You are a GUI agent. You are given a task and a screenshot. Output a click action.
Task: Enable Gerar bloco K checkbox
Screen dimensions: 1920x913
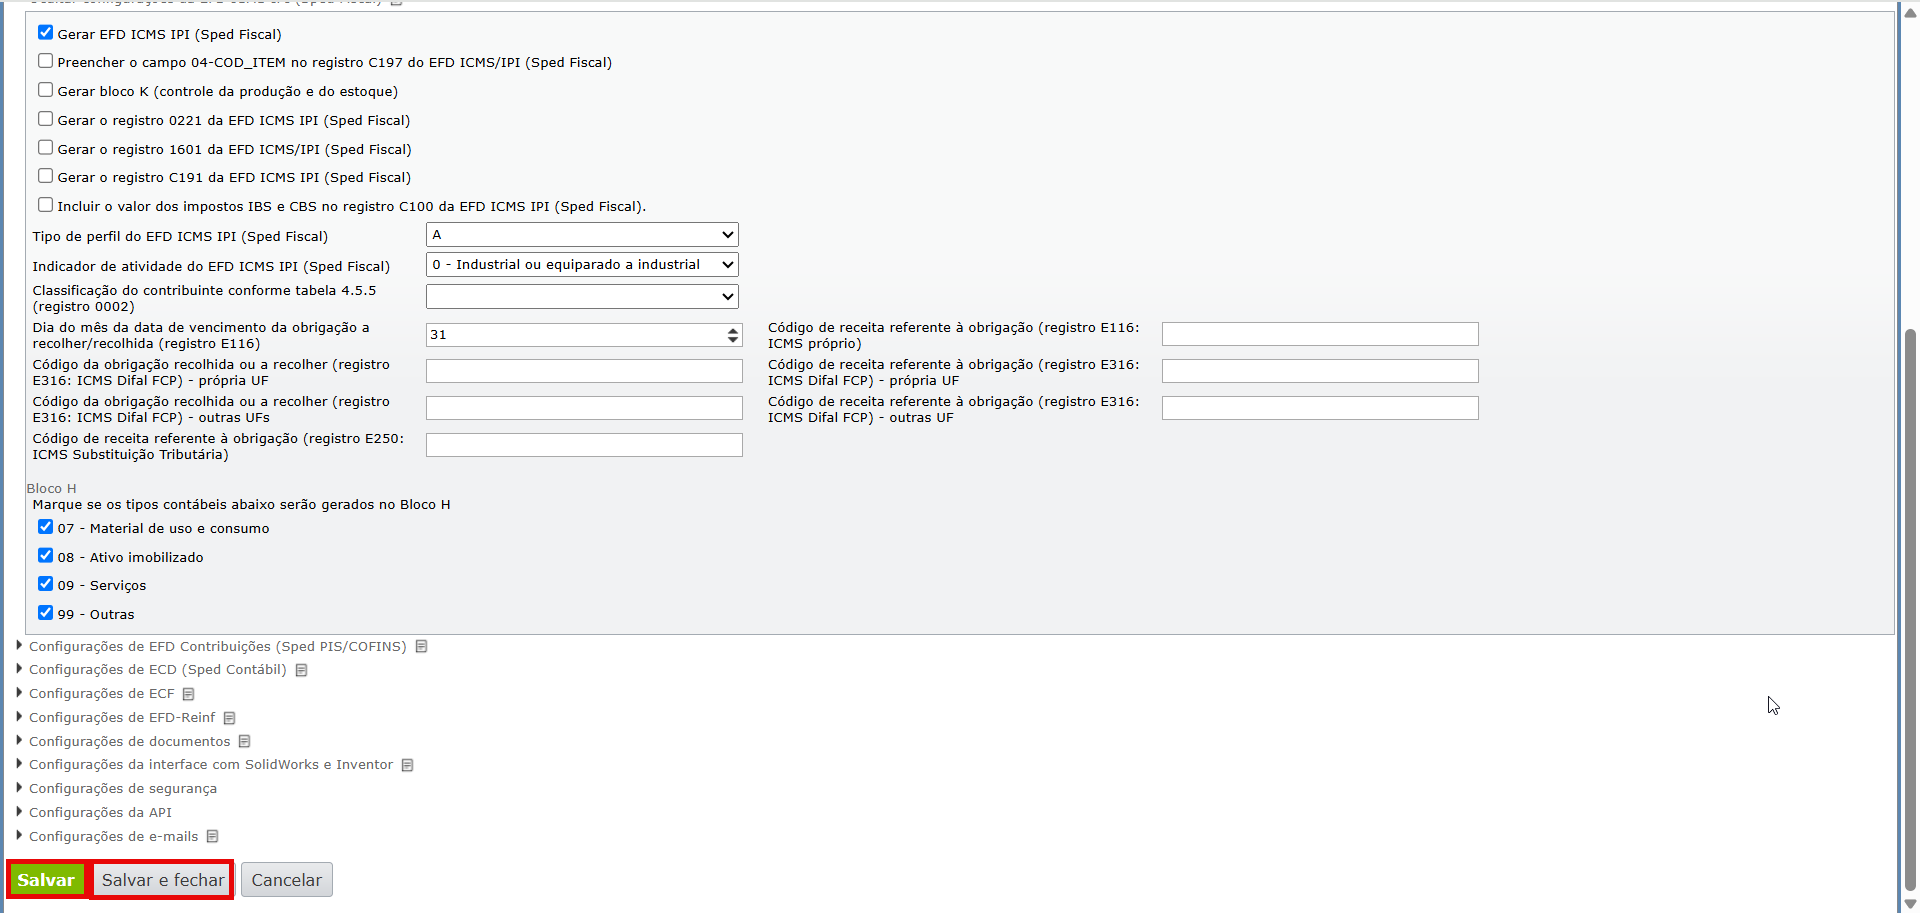click(x=46, y=90)
